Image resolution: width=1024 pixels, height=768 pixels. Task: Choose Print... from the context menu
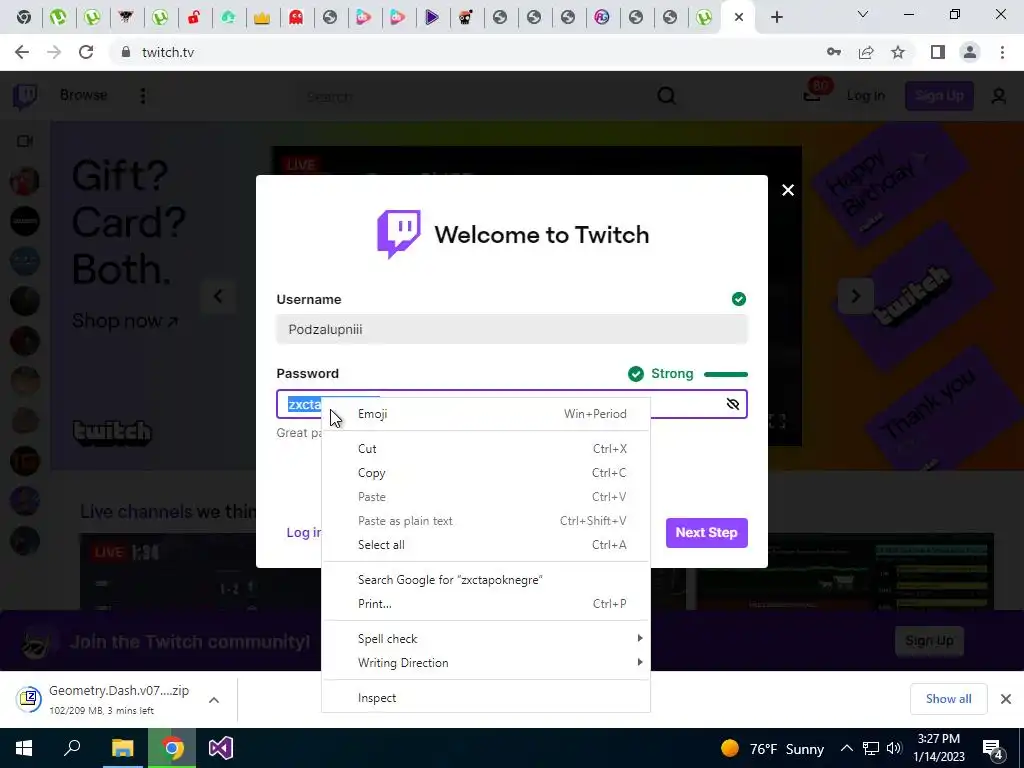point(486,603)
